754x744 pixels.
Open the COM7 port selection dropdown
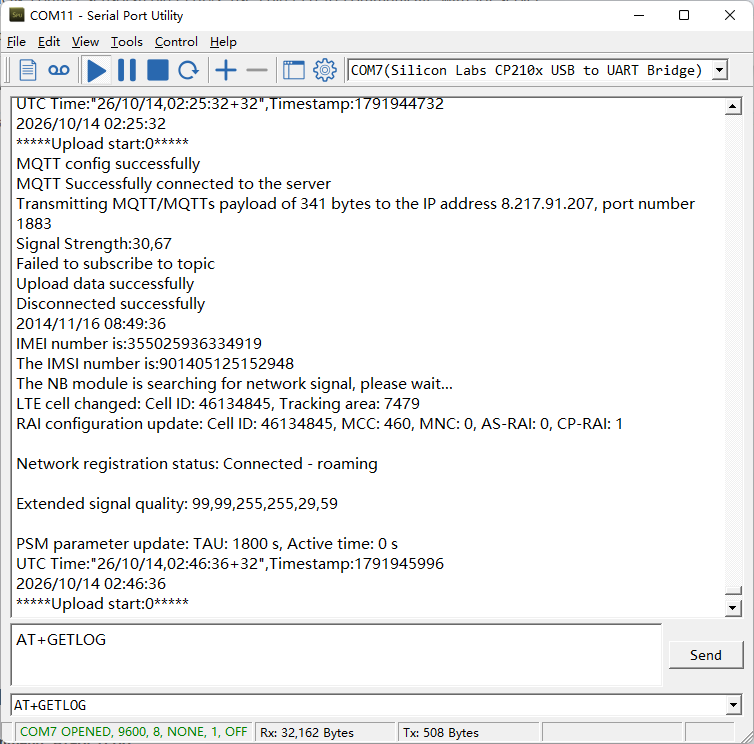719,70
